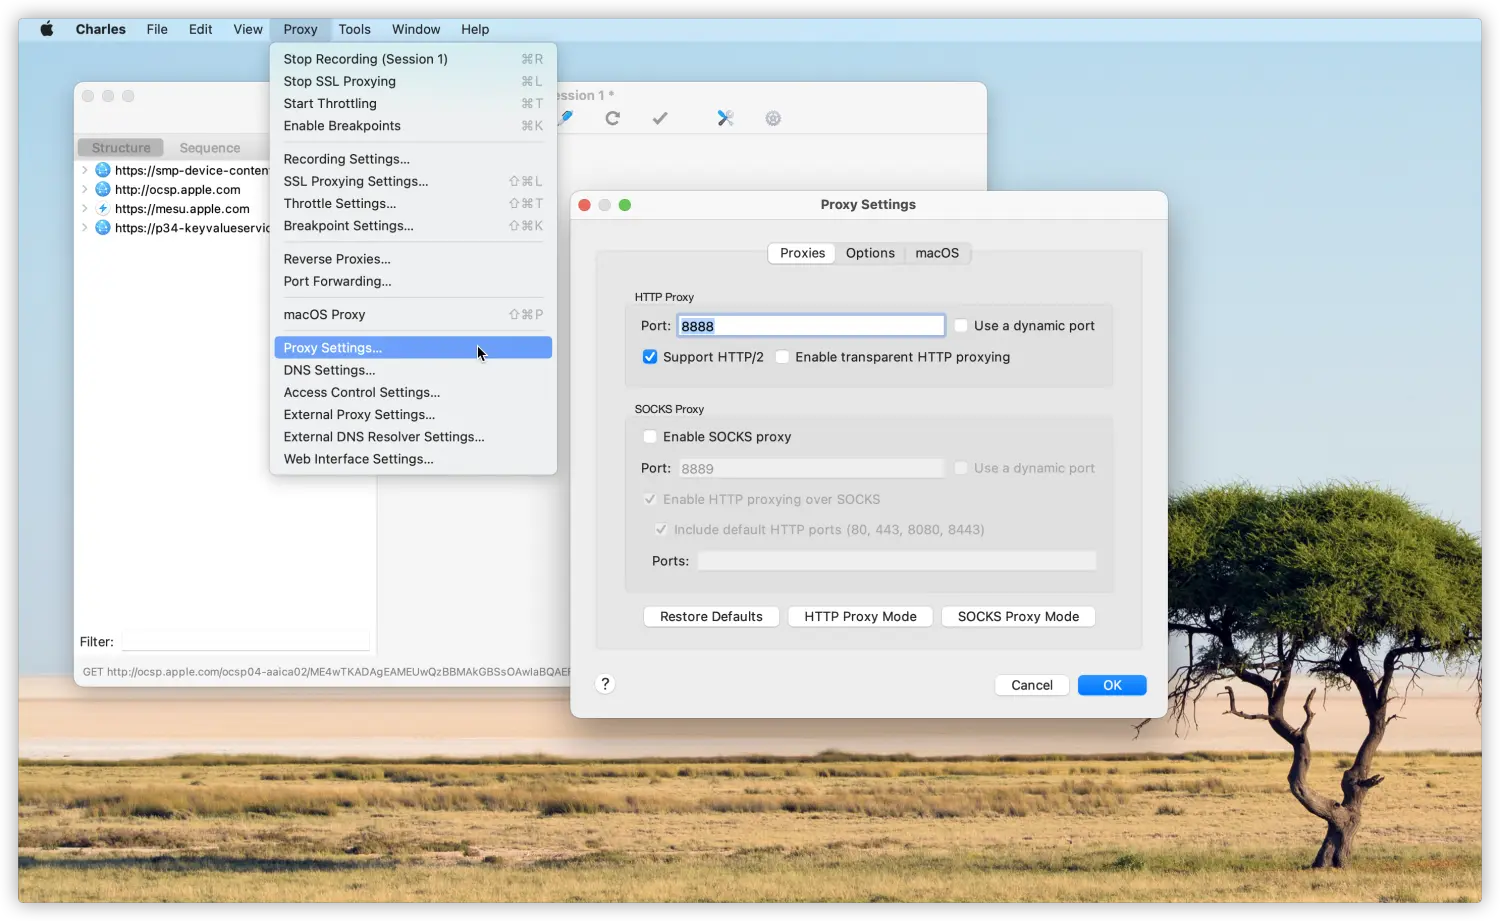Switch to the Proxies tab
Screen dimensions: 1500x921
click(x=802, y=253)
